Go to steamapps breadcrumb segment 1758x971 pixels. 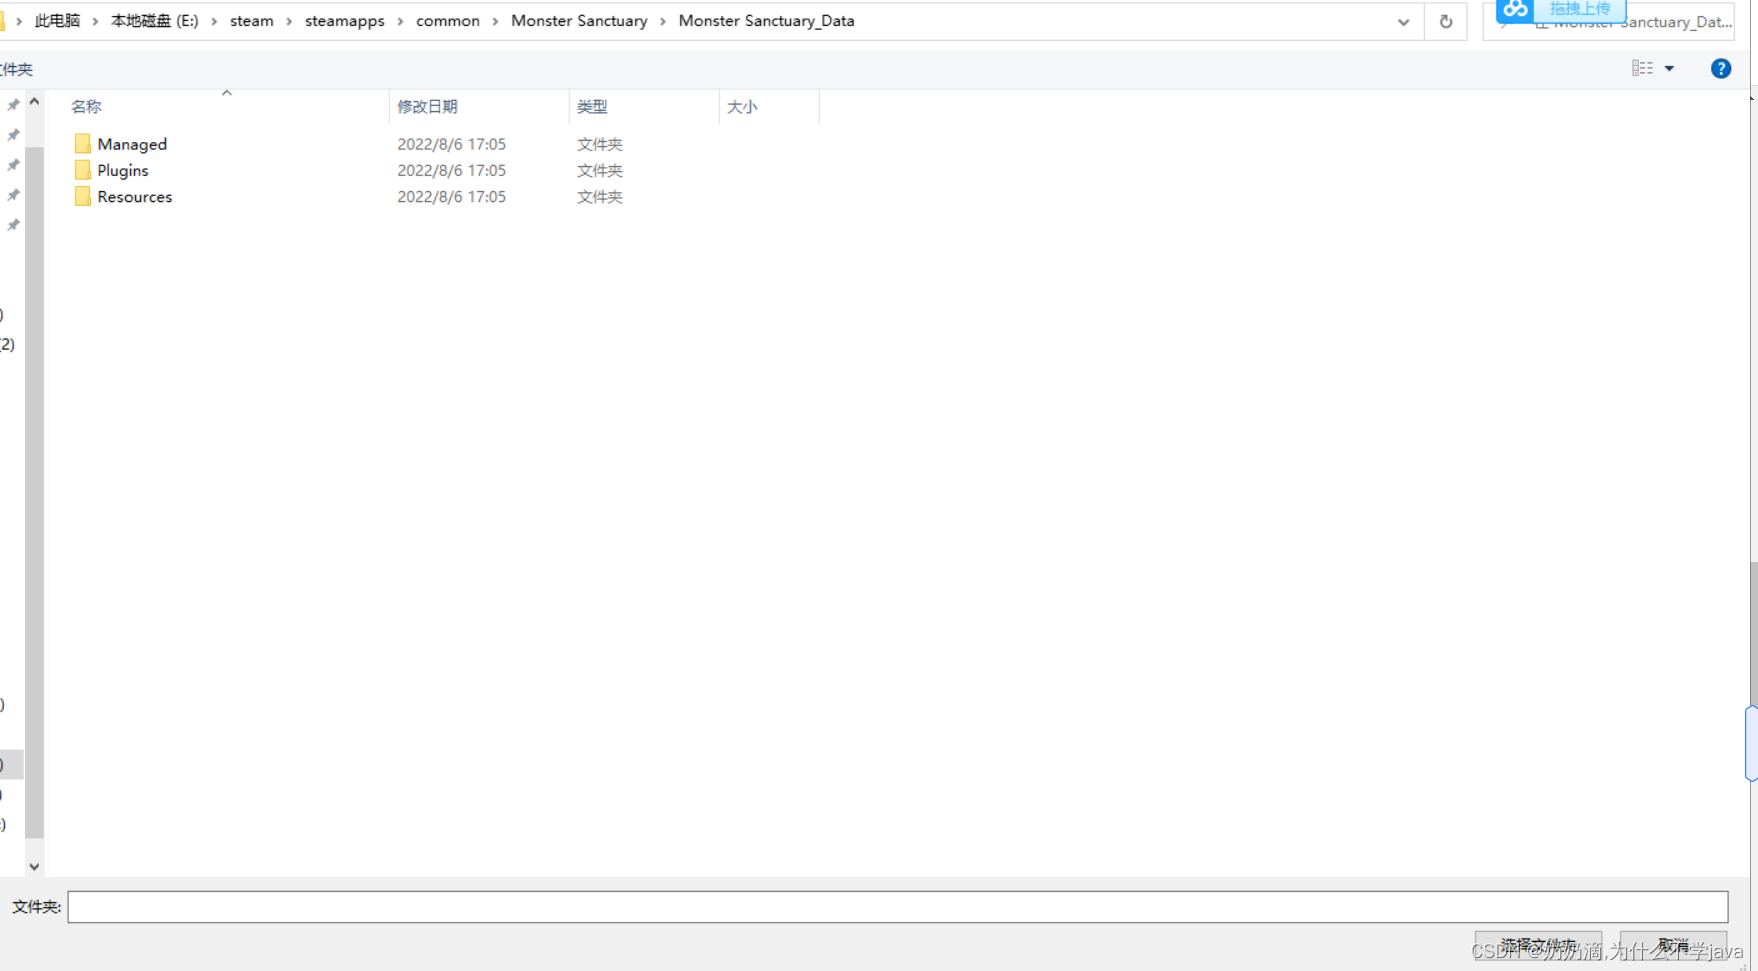coord(345,21)
